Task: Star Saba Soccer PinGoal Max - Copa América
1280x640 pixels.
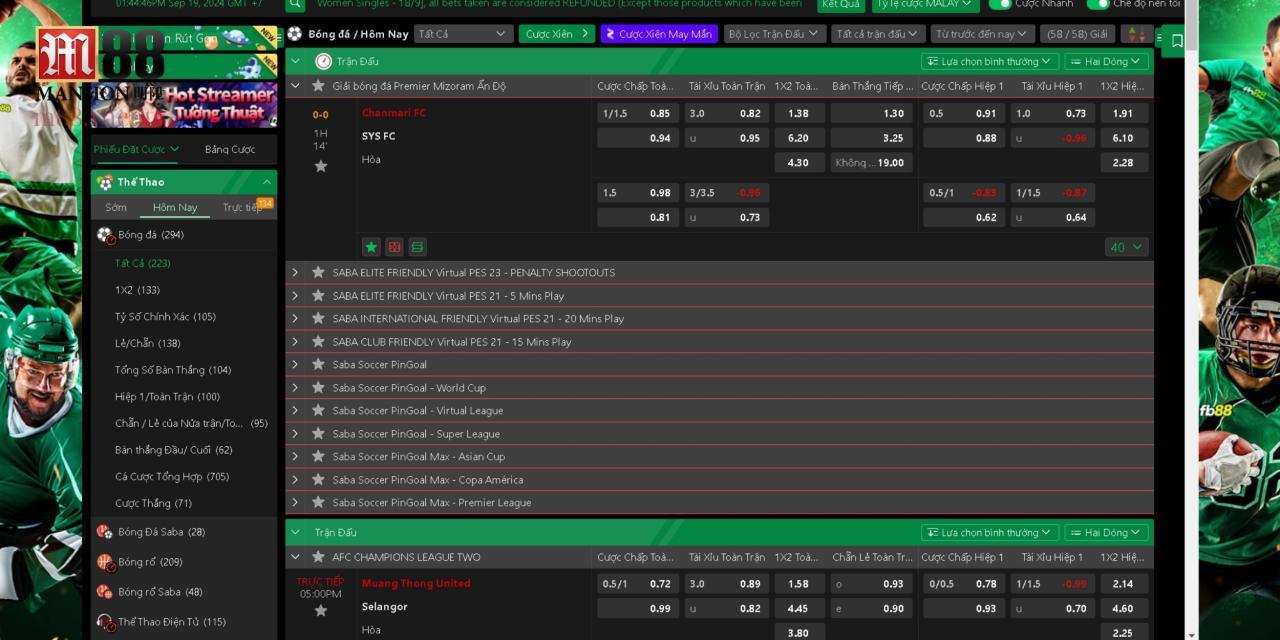Action: (x=318, y=479)
